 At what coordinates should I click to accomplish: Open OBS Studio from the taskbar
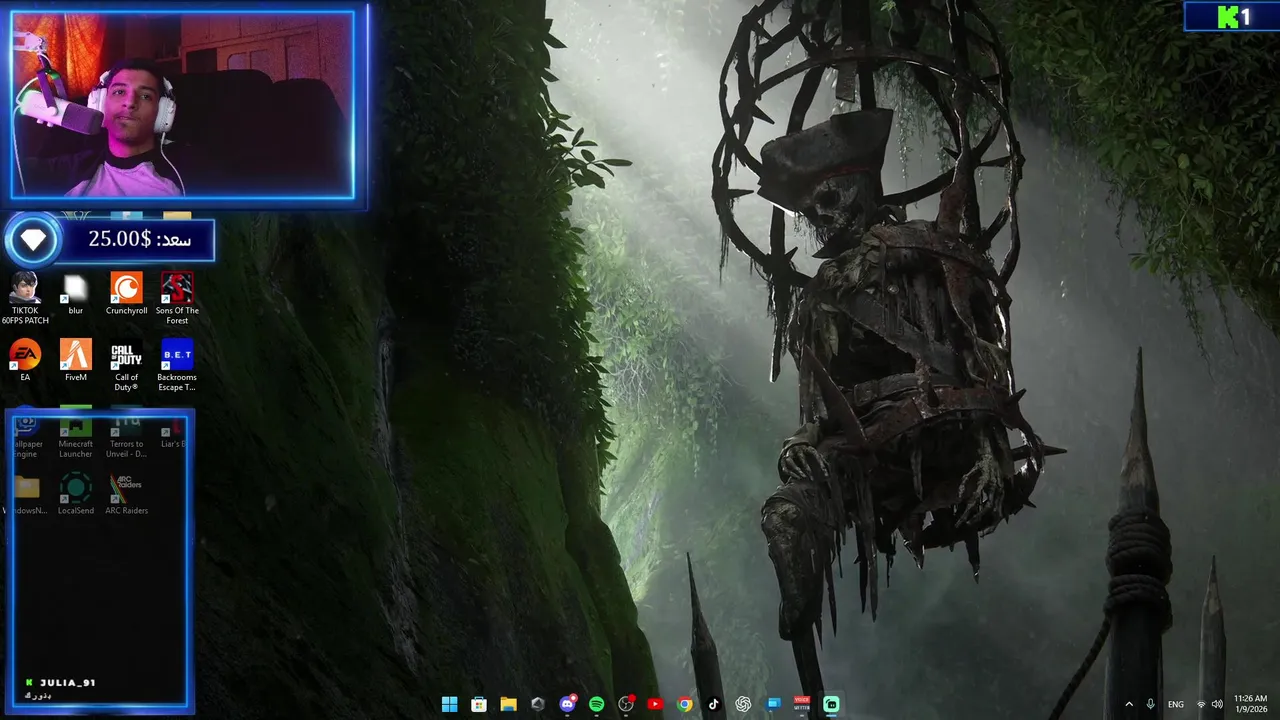click(x=626, y=704)
